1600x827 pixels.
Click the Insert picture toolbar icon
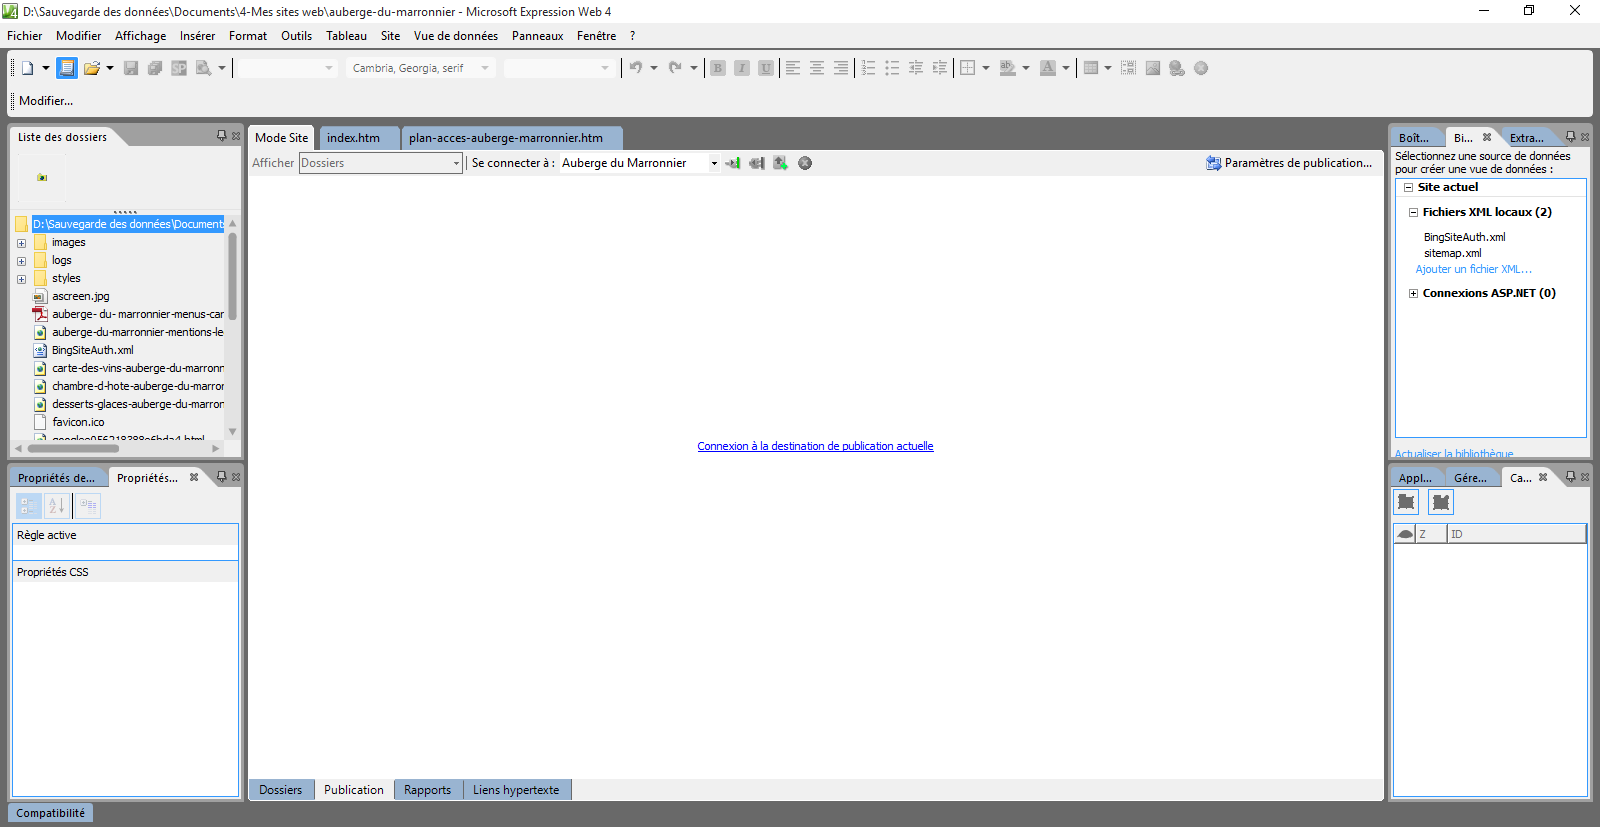(1153, 68)
